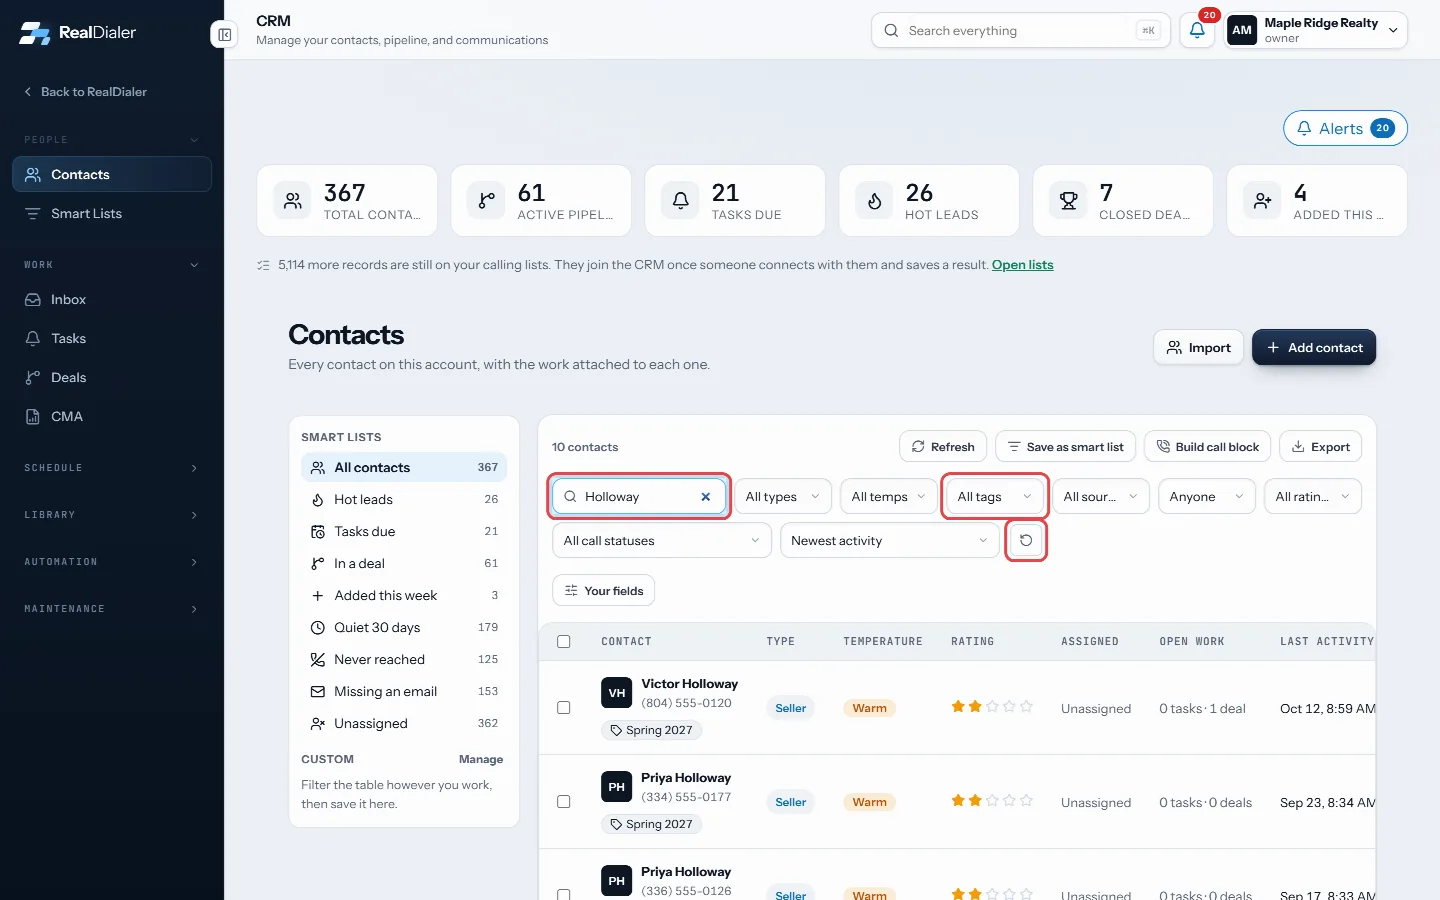Click the Active Pipeline branch icon card
1440x900 pixels.
[x=541, y=201]
